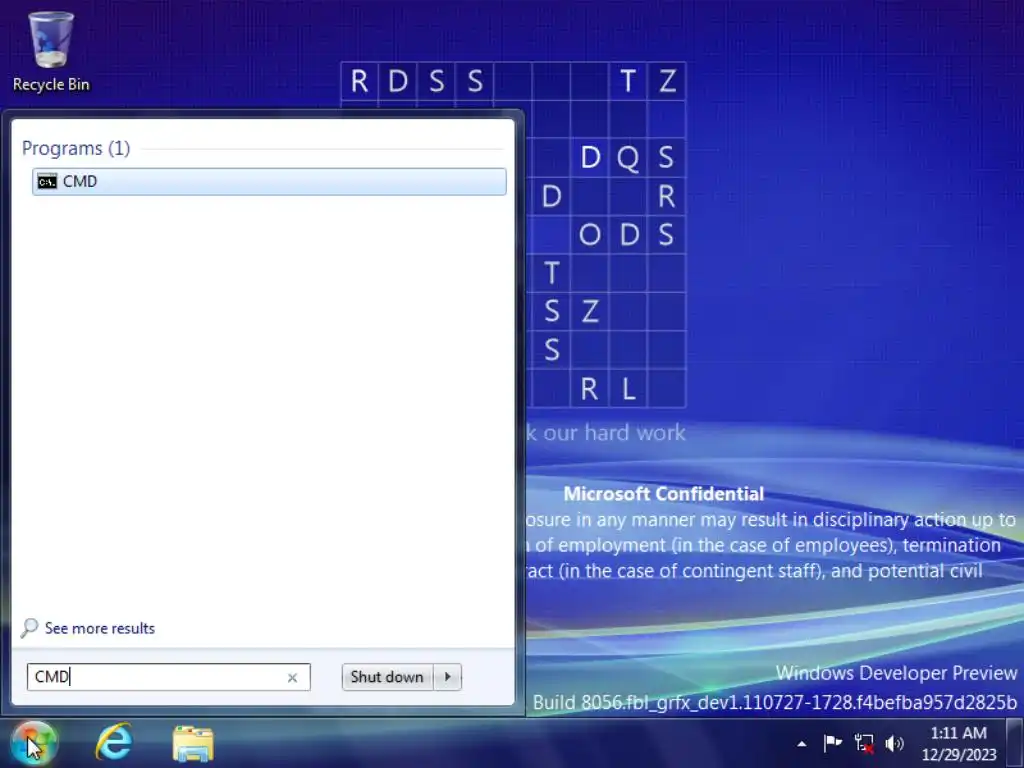Click the Programs (1) group header

coord(76,148)
